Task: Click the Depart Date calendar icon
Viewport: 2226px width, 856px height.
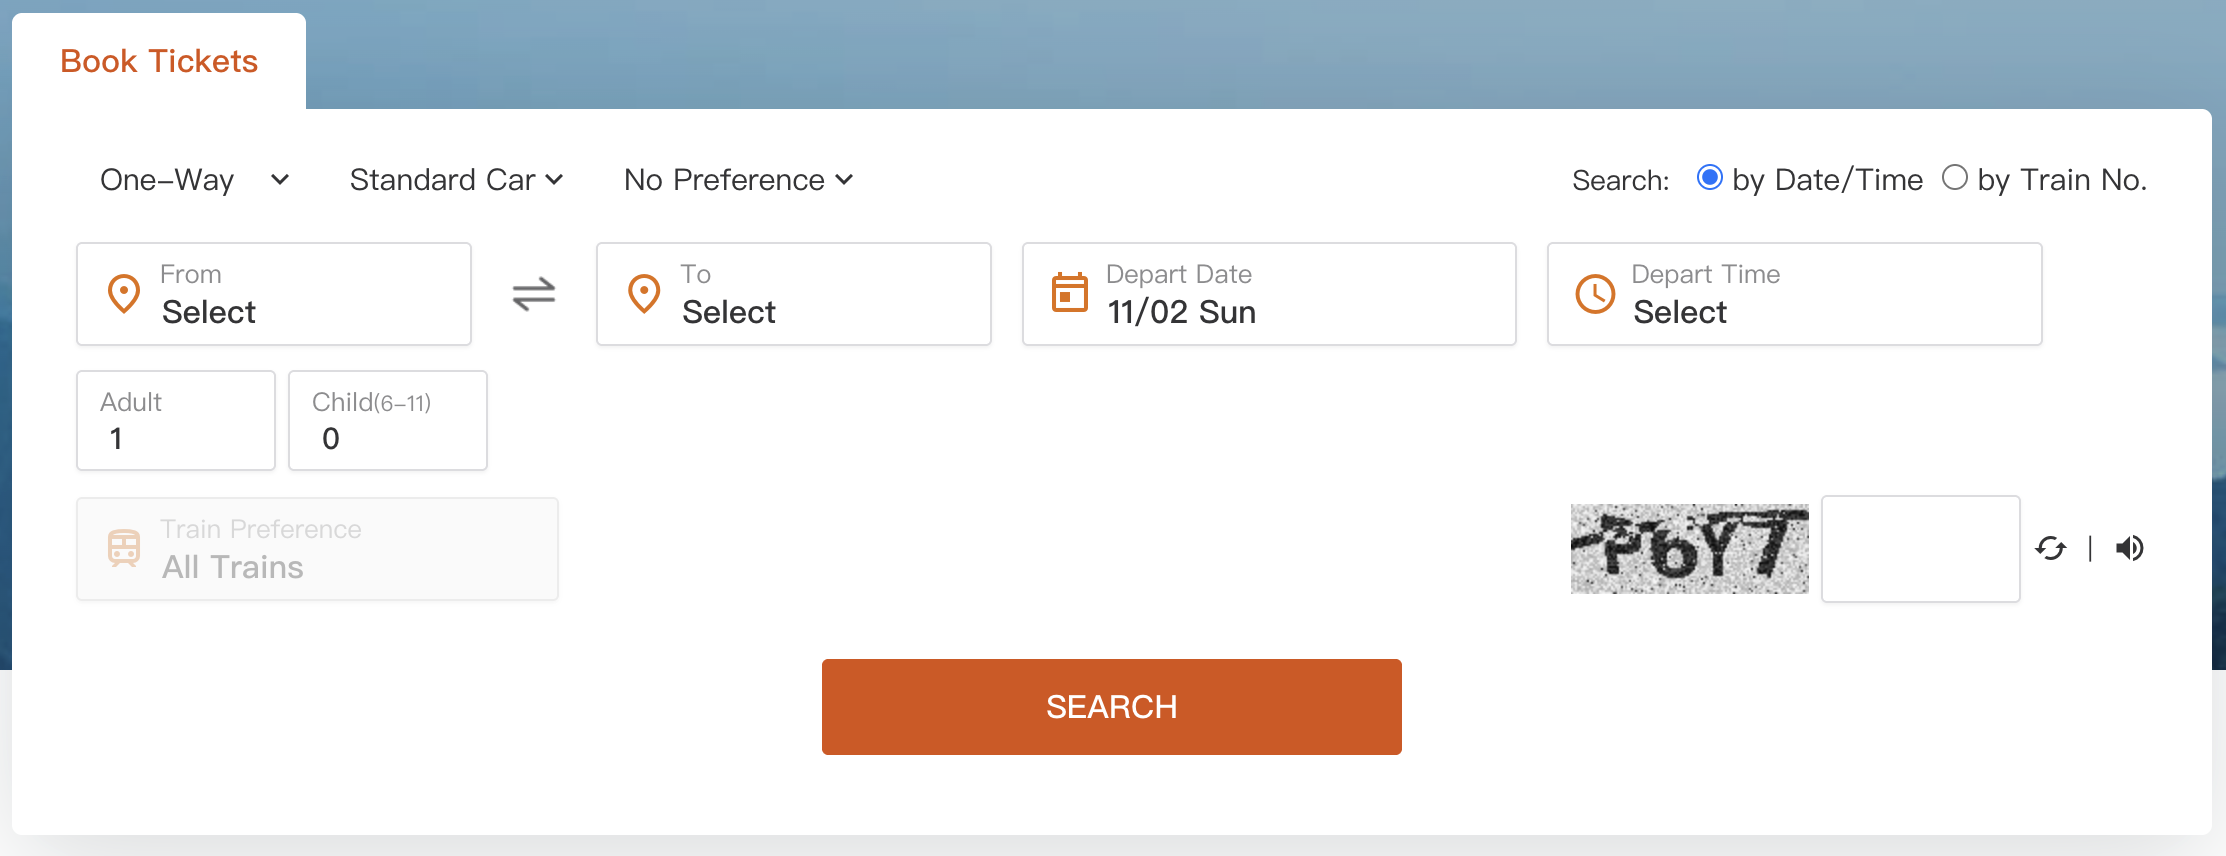Action: [x=1069, y=293]
